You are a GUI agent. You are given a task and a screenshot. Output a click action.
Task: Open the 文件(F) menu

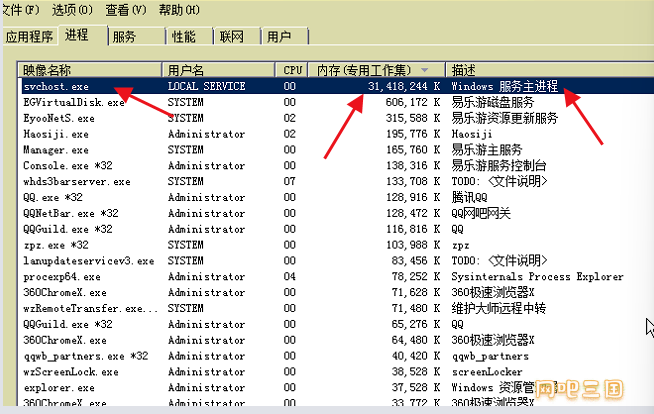coord(20,10)
